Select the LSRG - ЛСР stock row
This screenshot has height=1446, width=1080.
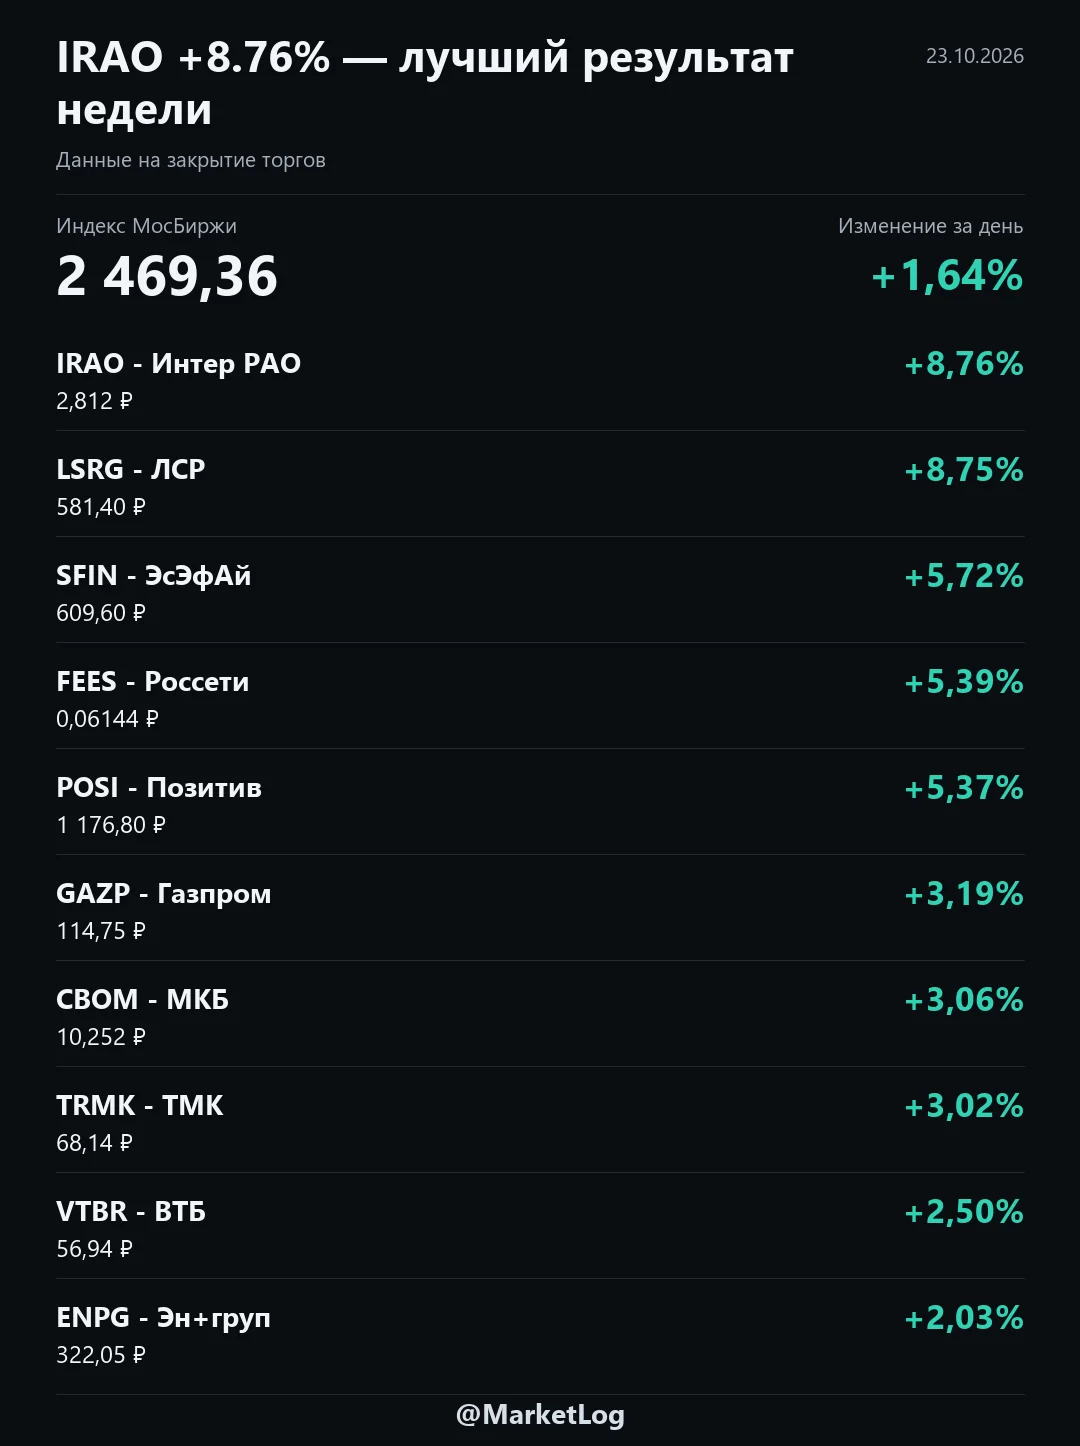tap(540, 484)
